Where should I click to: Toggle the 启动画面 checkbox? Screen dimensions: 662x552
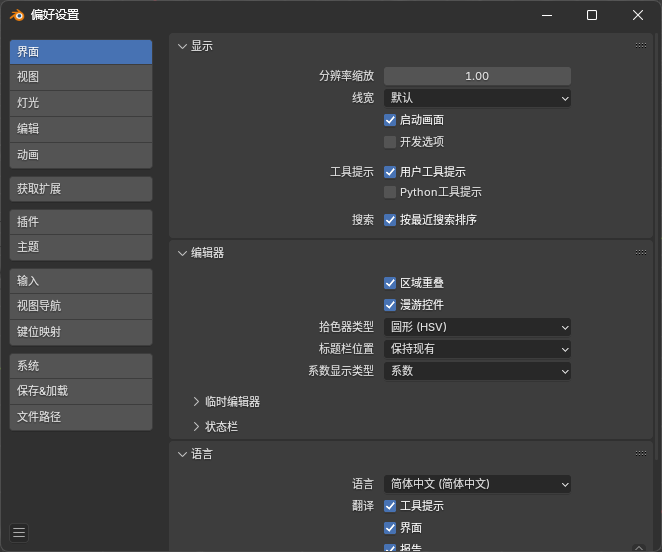click(390, 120)
